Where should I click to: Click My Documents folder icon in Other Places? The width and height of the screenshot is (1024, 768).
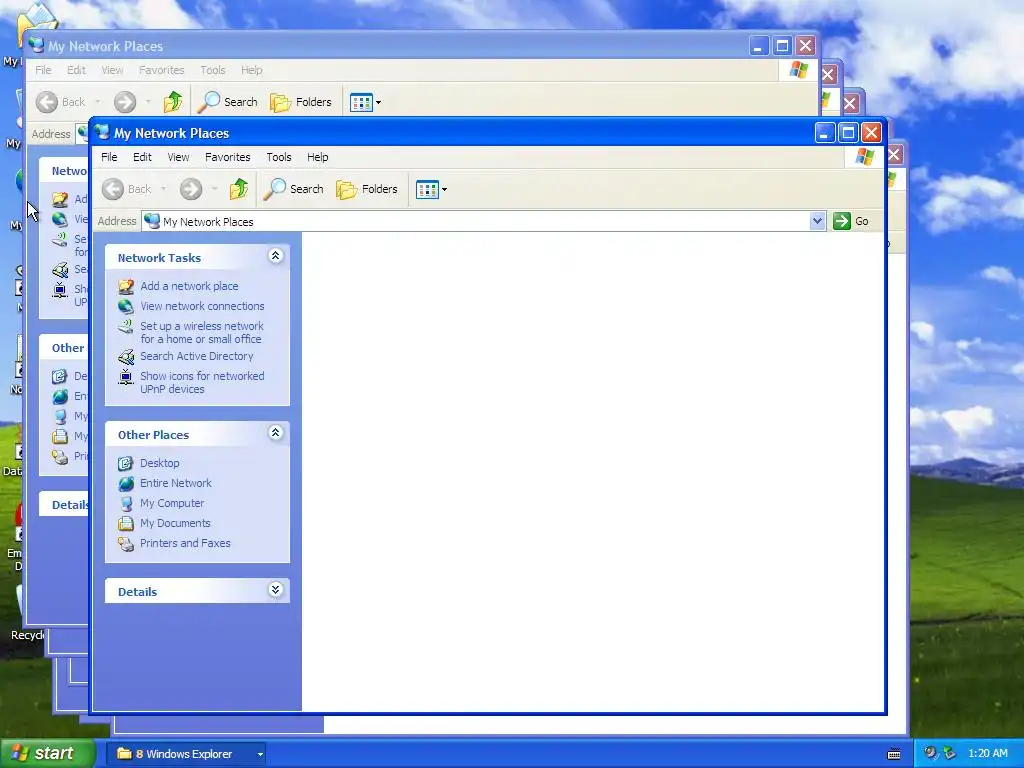125,524
